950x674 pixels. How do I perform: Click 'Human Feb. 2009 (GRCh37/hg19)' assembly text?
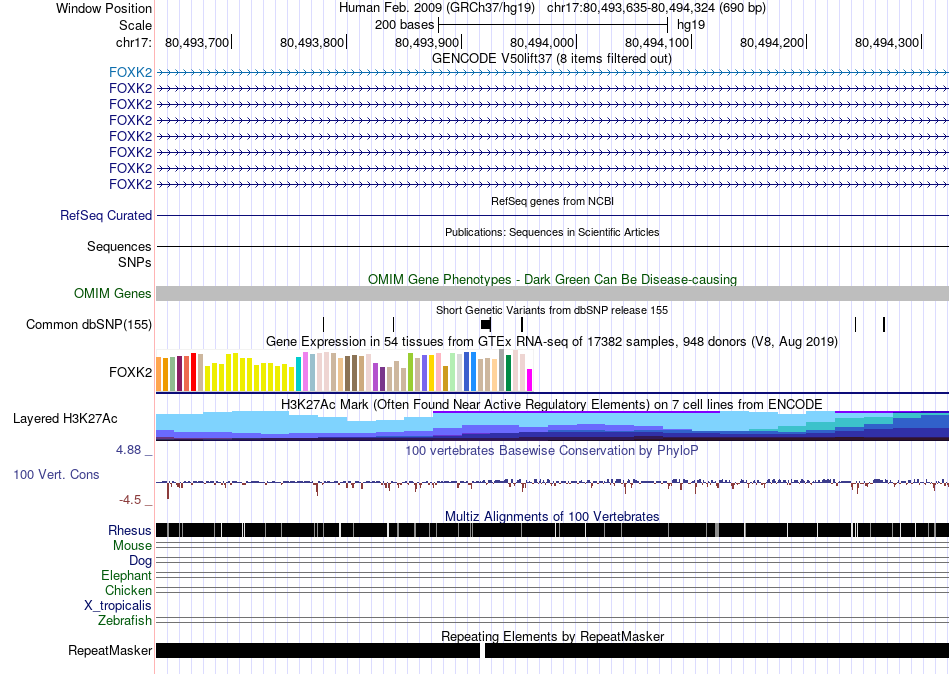tap(437, 8)
